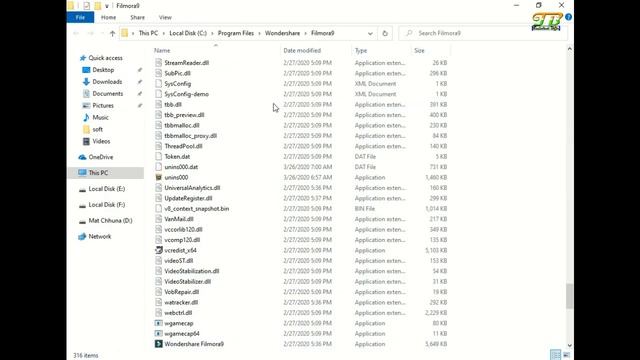The image size is (640, 360).
Task: Select the VobRepair.dll file icon
Action: [x=158, y=292]
